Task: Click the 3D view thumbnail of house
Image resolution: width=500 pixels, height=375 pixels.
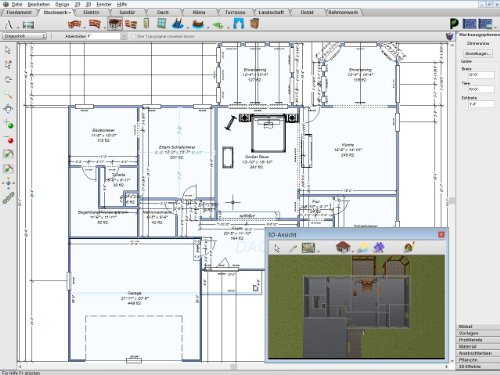Action: pyautogui.click(x=356, y=307)
